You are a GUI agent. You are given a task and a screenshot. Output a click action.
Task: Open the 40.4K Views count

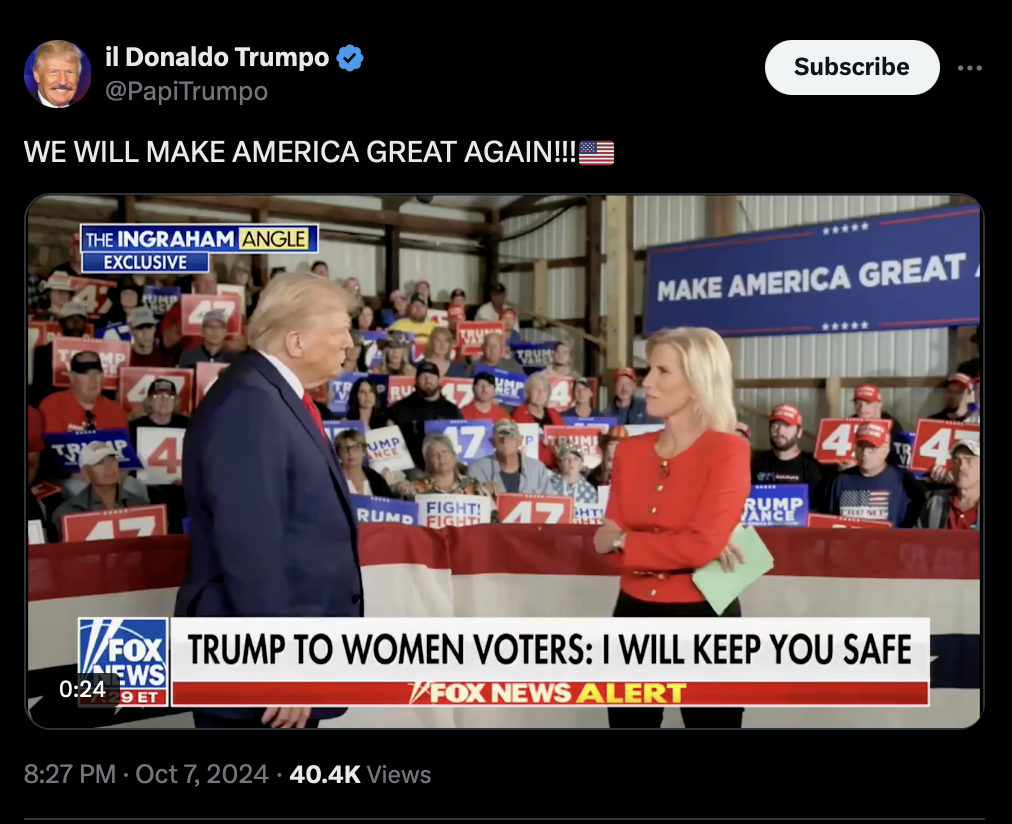tap(360, 774)
